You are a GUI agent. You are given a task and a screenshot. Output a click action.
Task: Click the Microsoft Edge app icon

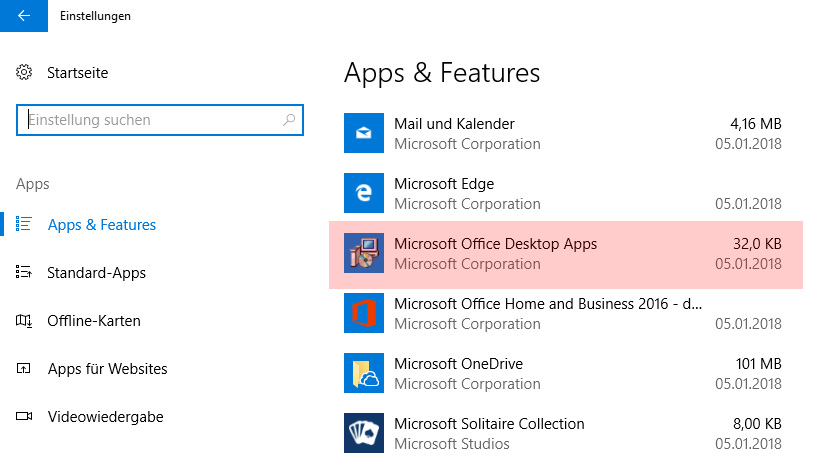pos(364,193)
